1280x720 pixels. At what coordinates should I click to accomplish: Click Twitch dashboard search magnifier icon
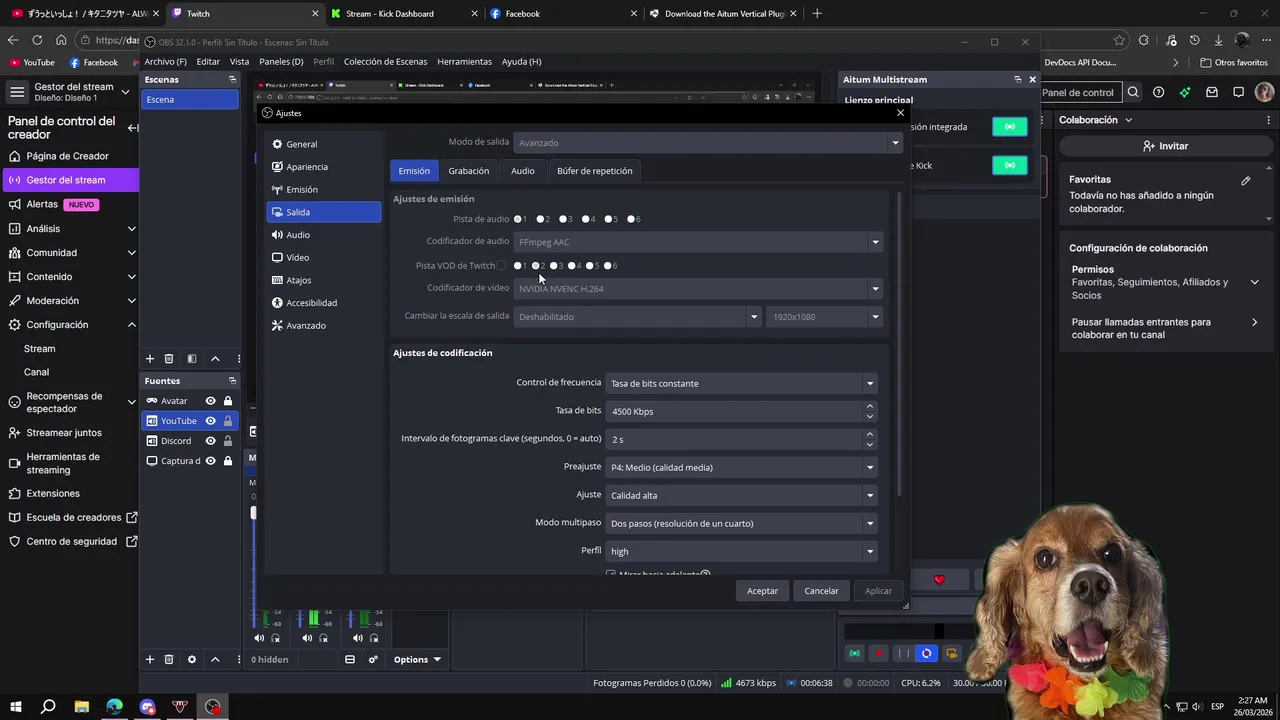click(1133, 92)
